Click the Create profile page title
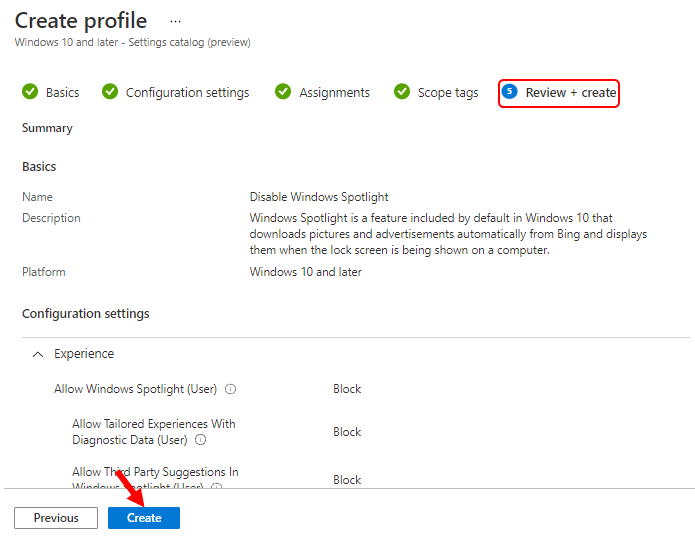695x539 pixels. point(81,21)
